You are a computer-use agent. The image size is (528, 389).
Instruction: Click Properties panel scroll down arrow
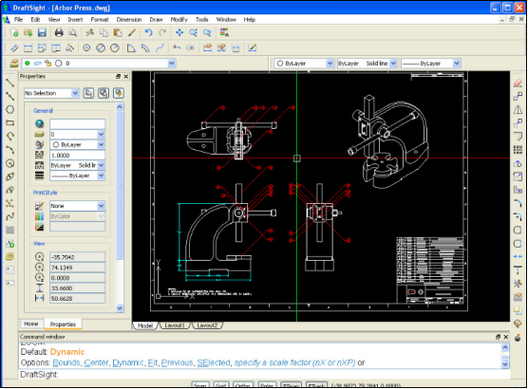pyautogui.click(x=120, y=308)
